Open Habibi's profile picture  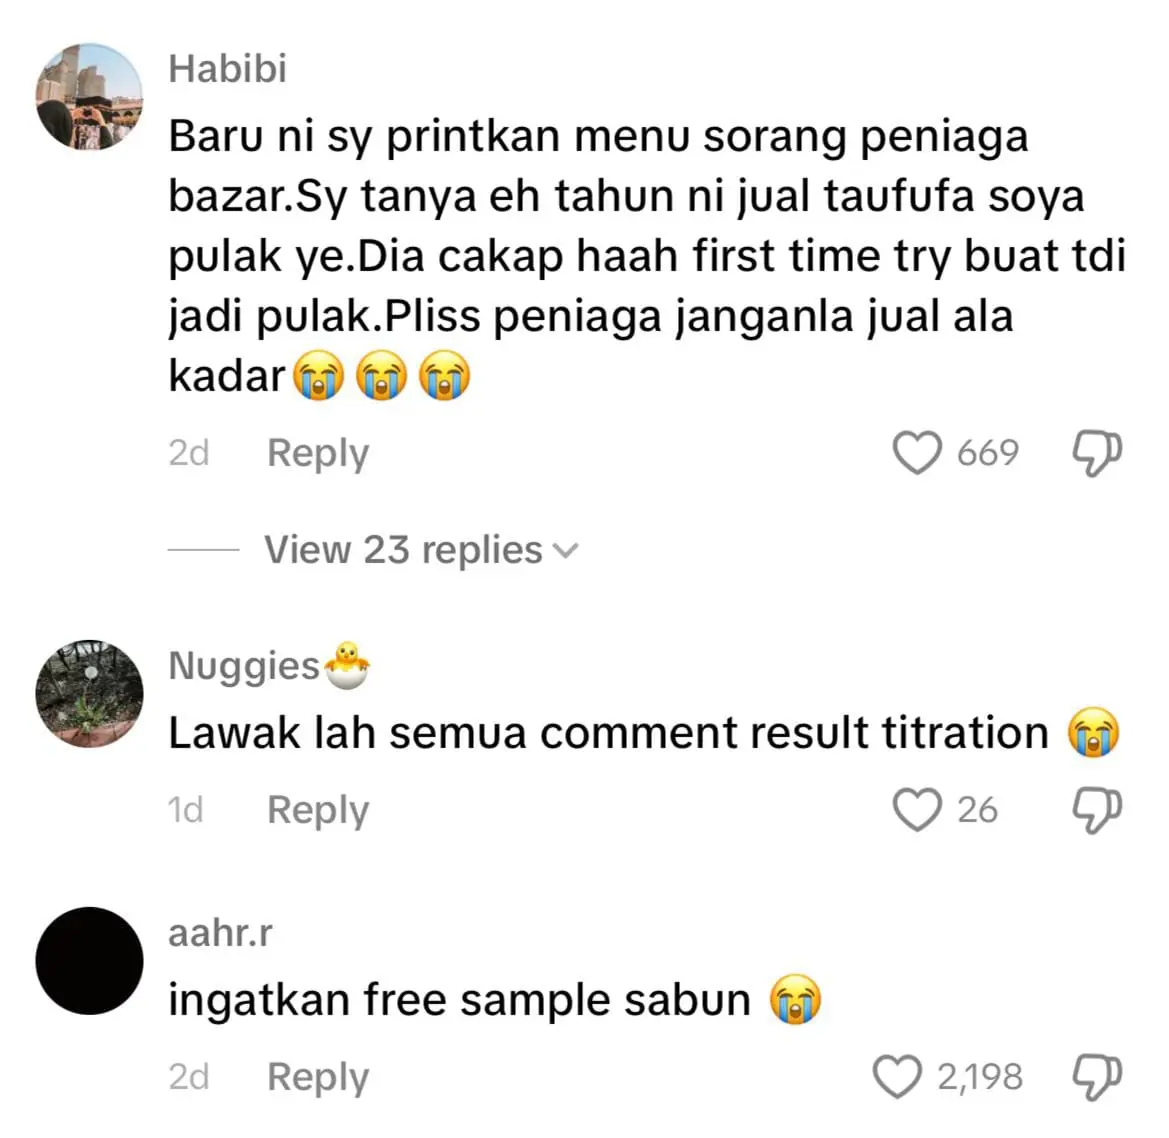point(89,97)
